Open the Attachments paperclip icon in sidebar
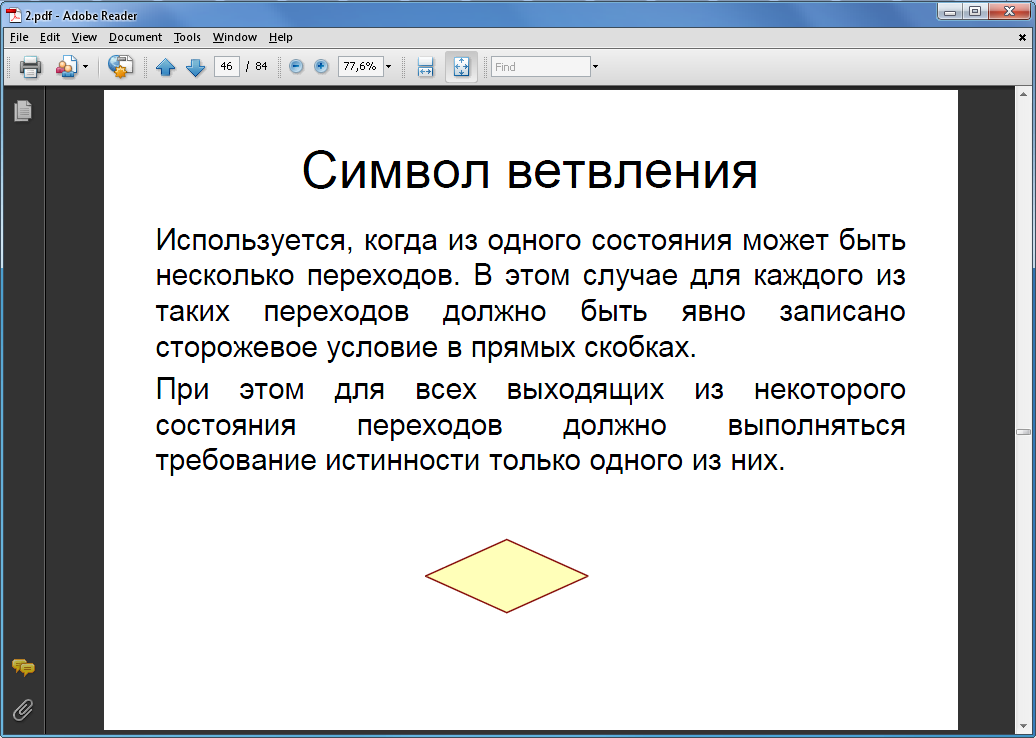Image resolution: width=1036 pixels, height=738 pixels. click(x=23, y=710)
